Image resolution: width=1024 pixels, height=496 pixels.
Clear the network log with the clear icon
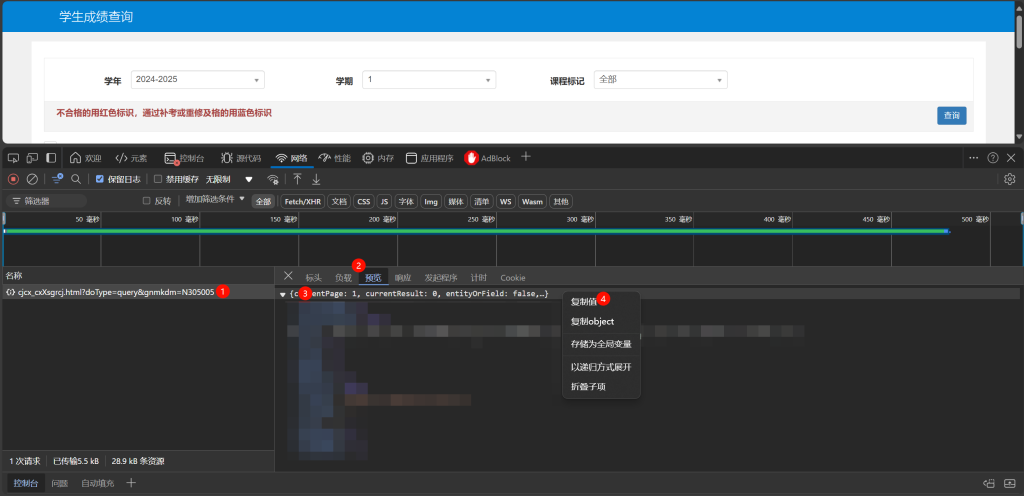click(x=32, y=179)
